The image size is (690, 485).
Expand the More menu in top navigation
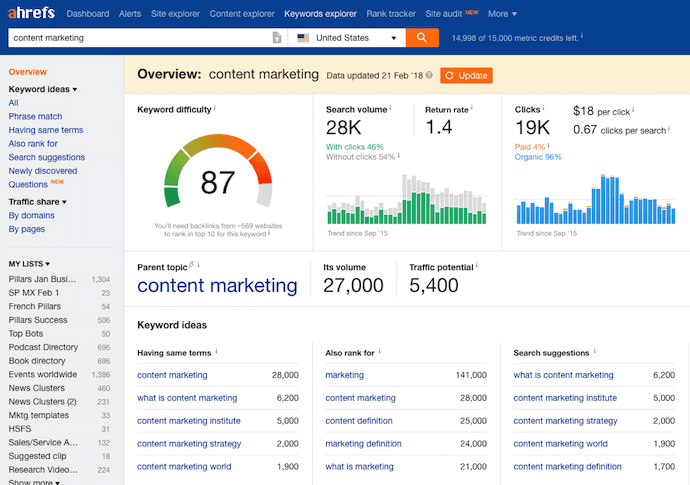point(501,14)
